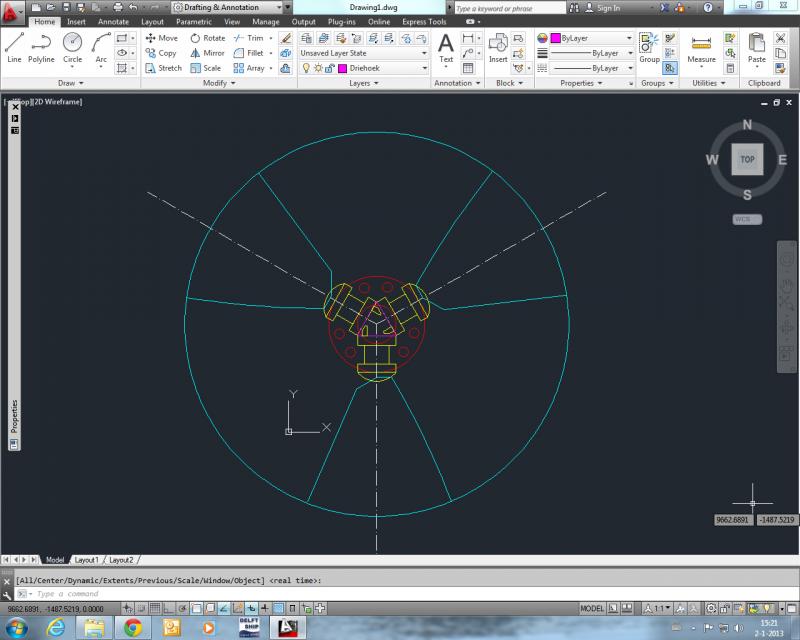
Task: Toggle grid display in status bar
Action: pyautogui.click(x=155, y=608)
